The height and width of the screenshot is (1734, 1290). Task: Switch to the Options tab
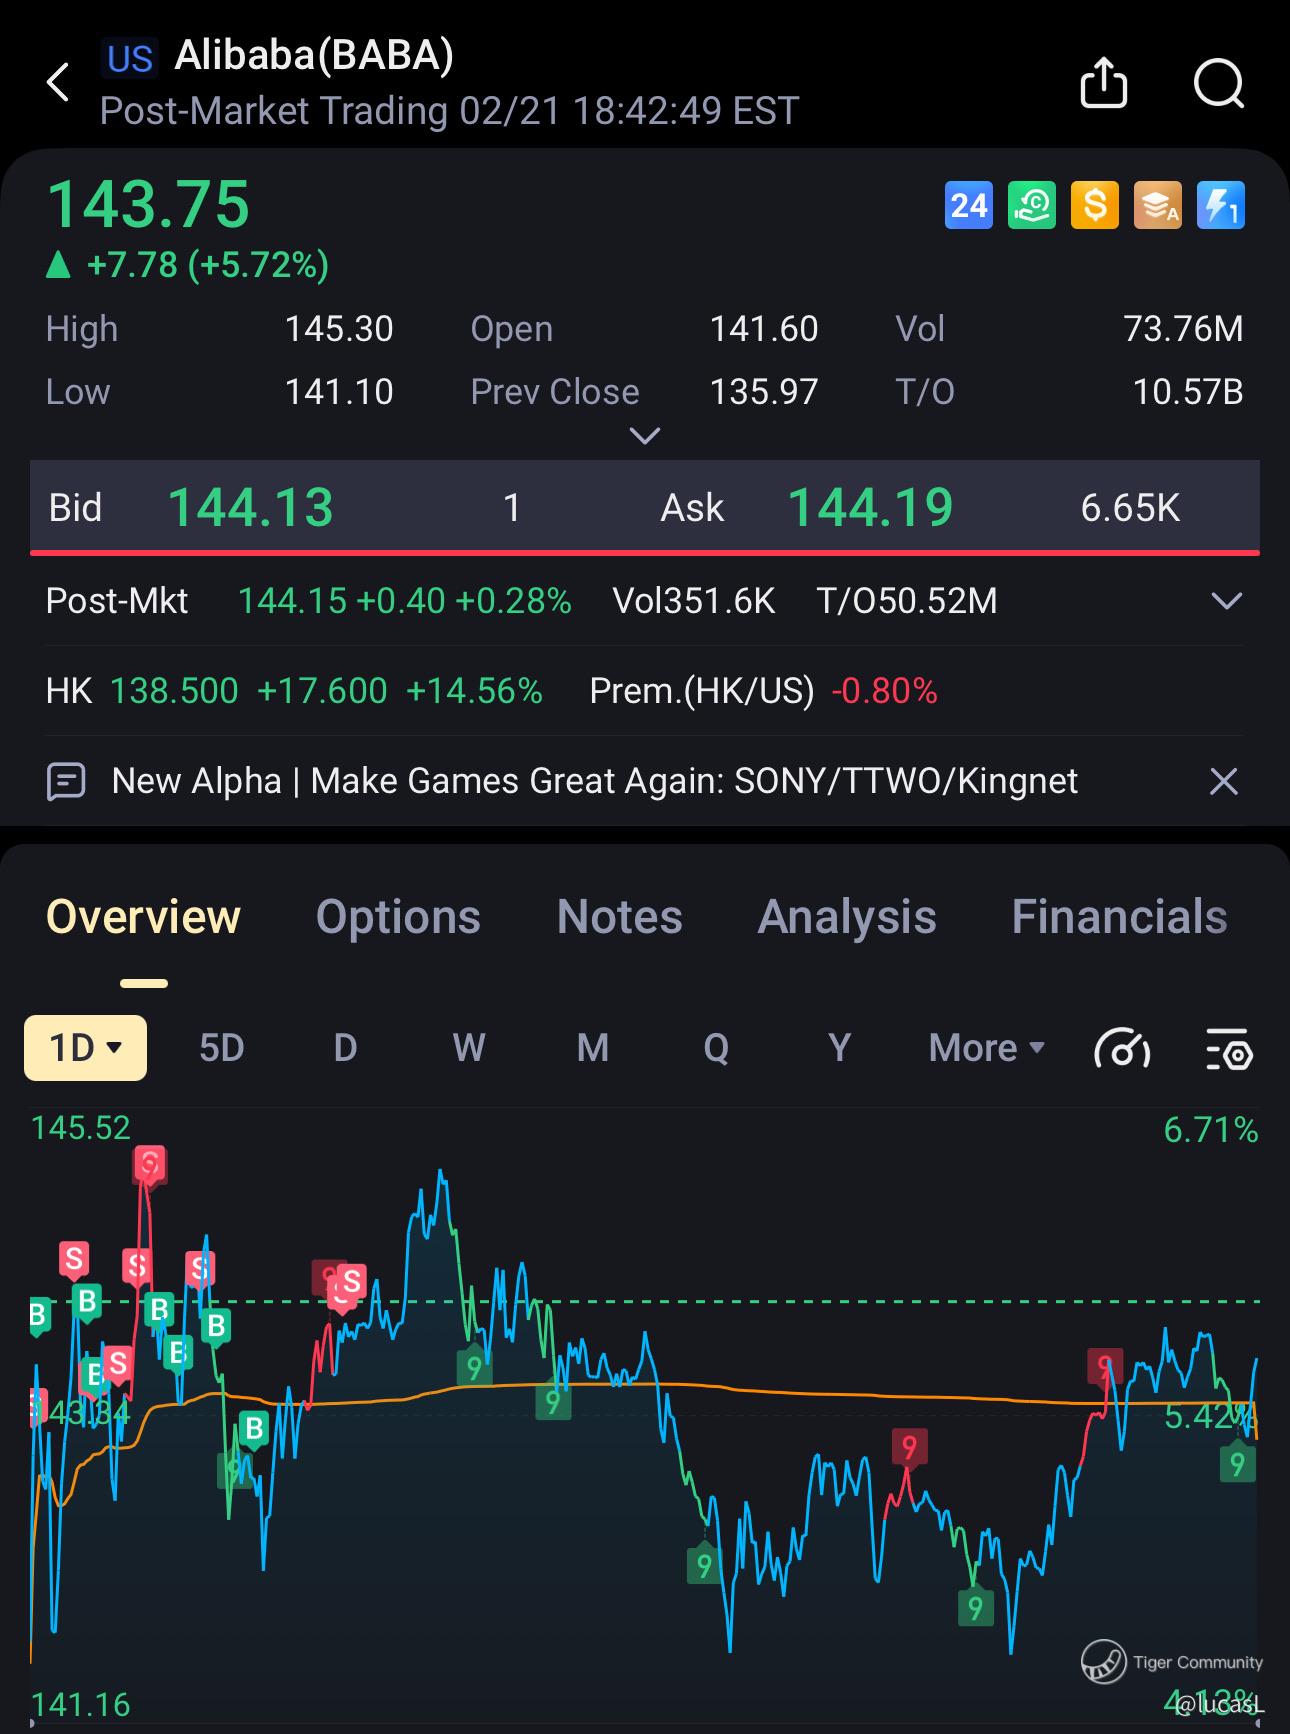click(x=398, y=917)
